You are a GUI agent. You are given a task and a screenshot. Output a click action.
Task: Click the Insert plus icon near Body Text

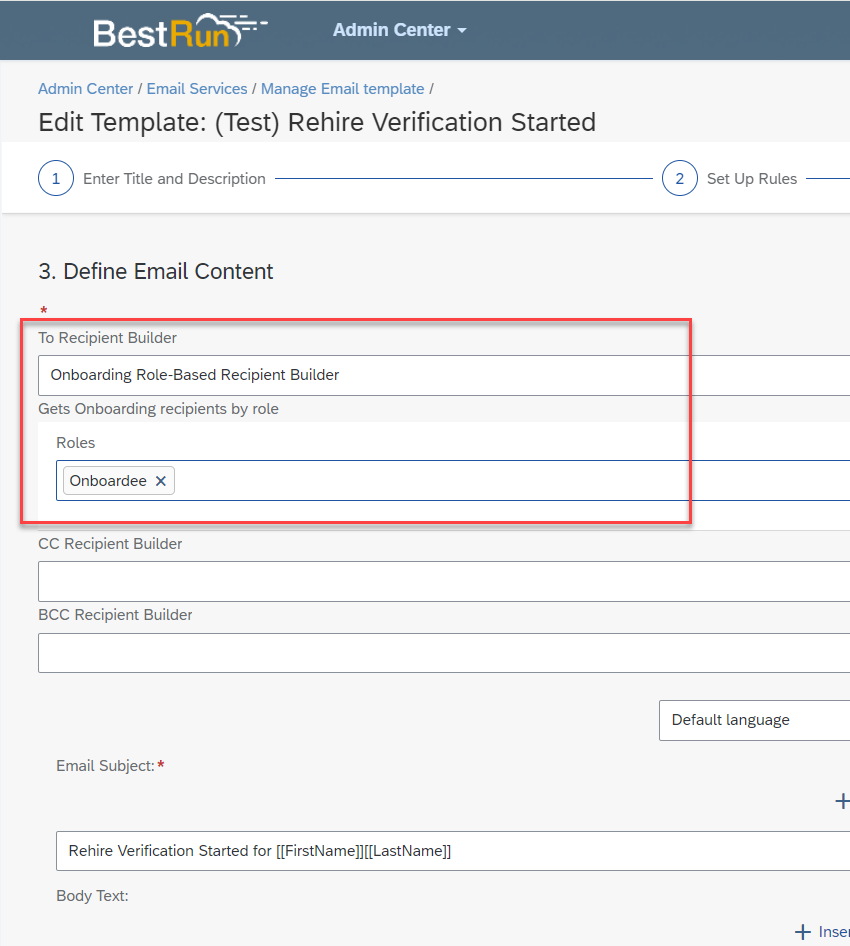pos(803,932)
